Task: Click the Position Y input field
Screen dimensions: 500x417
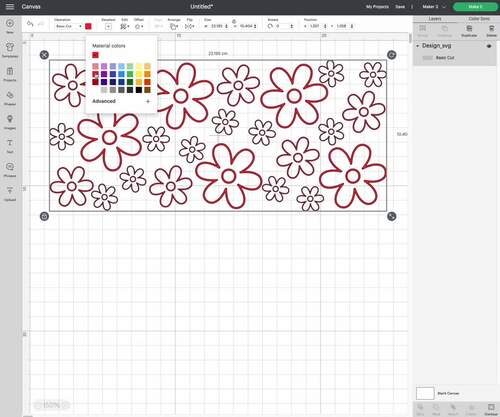Action: pyautogui.click(x=341, y=26)
